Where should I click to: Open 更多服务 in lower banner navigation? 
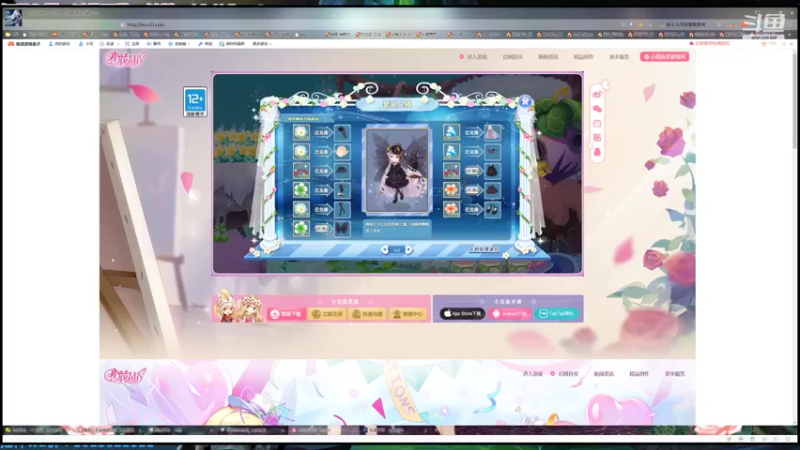[674, 373]
